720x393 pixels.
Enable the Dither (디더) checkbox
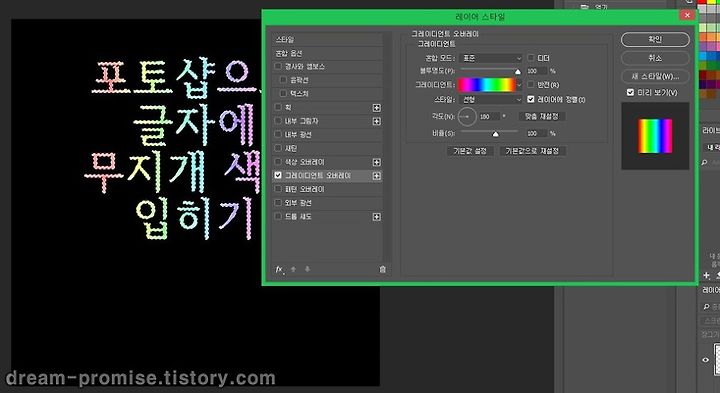pyautogui.click(x=531, y=58)
